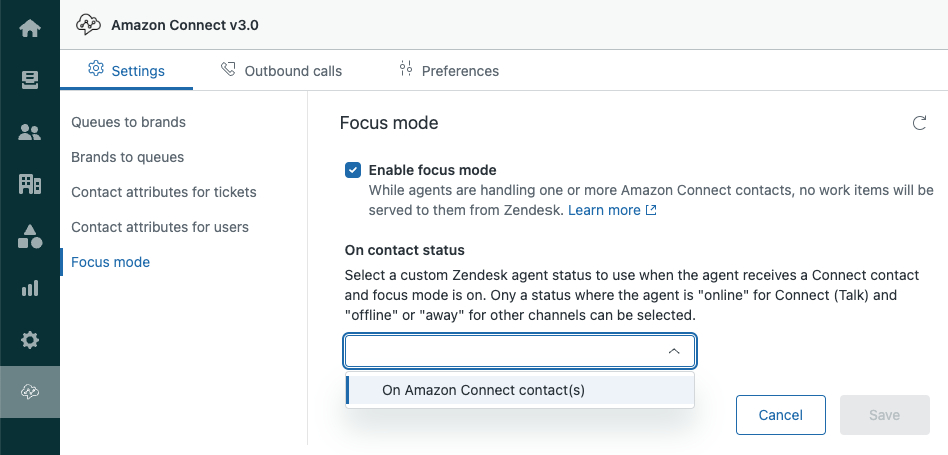This screenshot has height=455, width=948.
Task: Collapse the On contact status dropdown chevron
Action: 674,351
